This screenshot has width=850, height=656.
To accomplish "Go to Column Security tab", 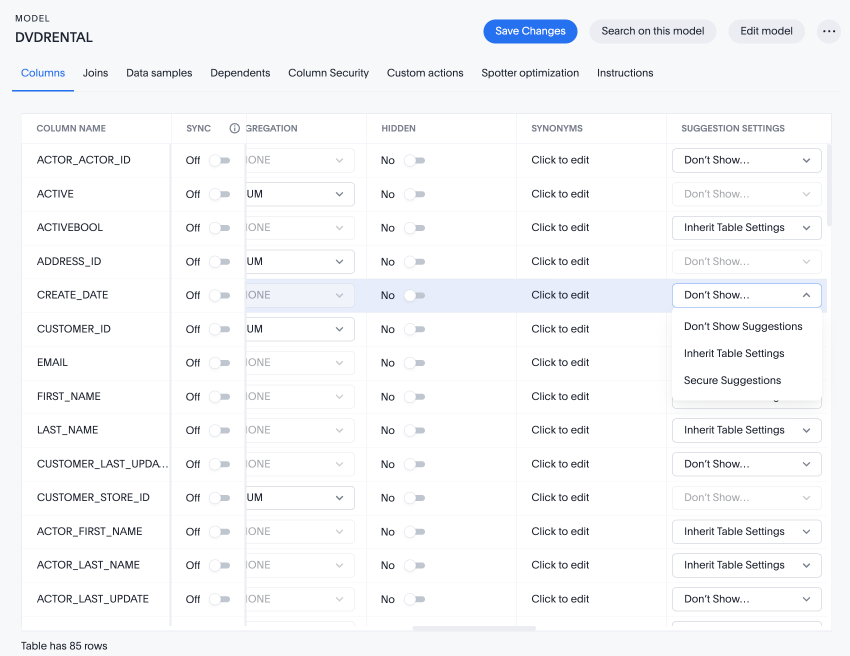I will coord(329,73).
